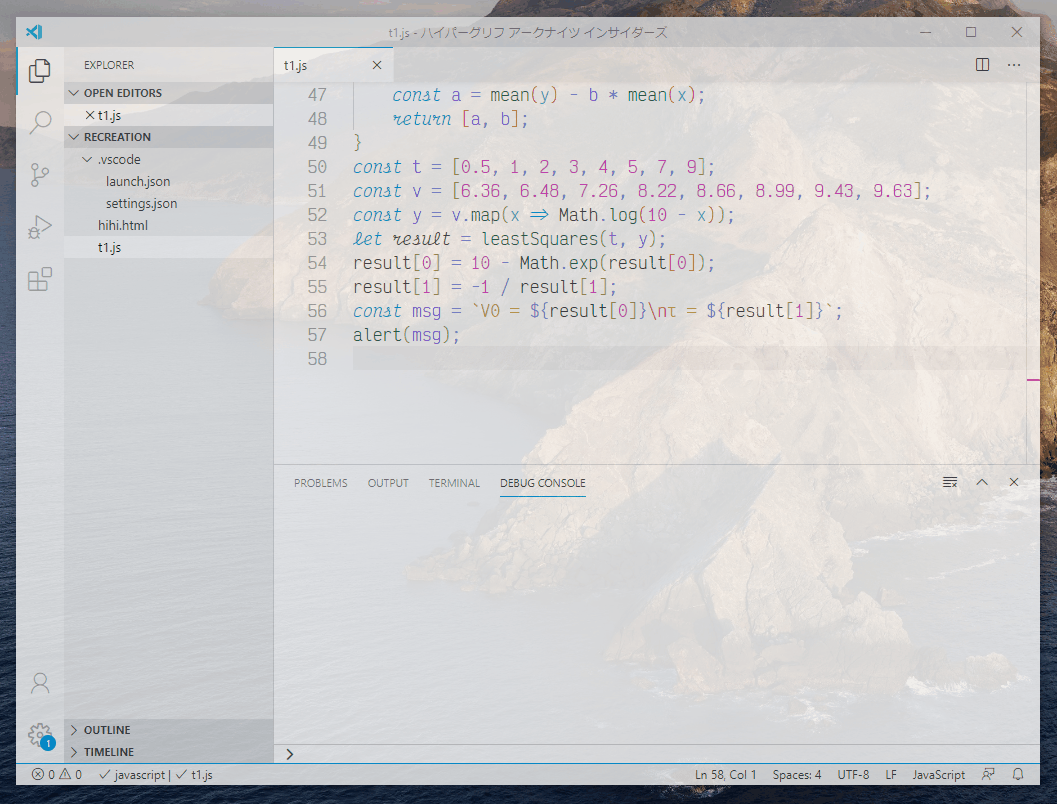Collapse the Open Editors section
1057x804 pixels.
click(169, 93)
